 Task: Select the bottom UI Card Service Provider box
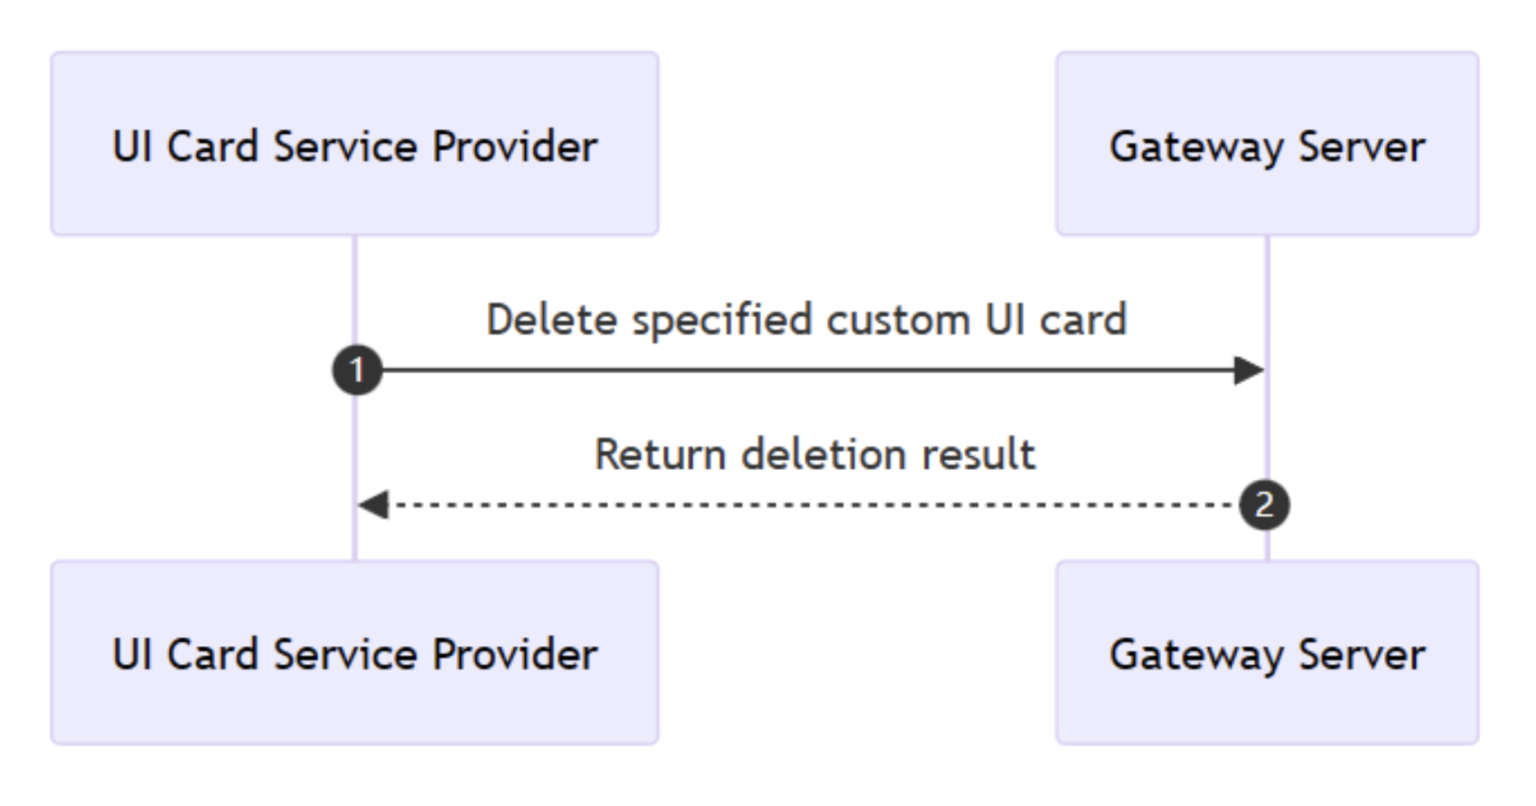[x=354, y=652]
